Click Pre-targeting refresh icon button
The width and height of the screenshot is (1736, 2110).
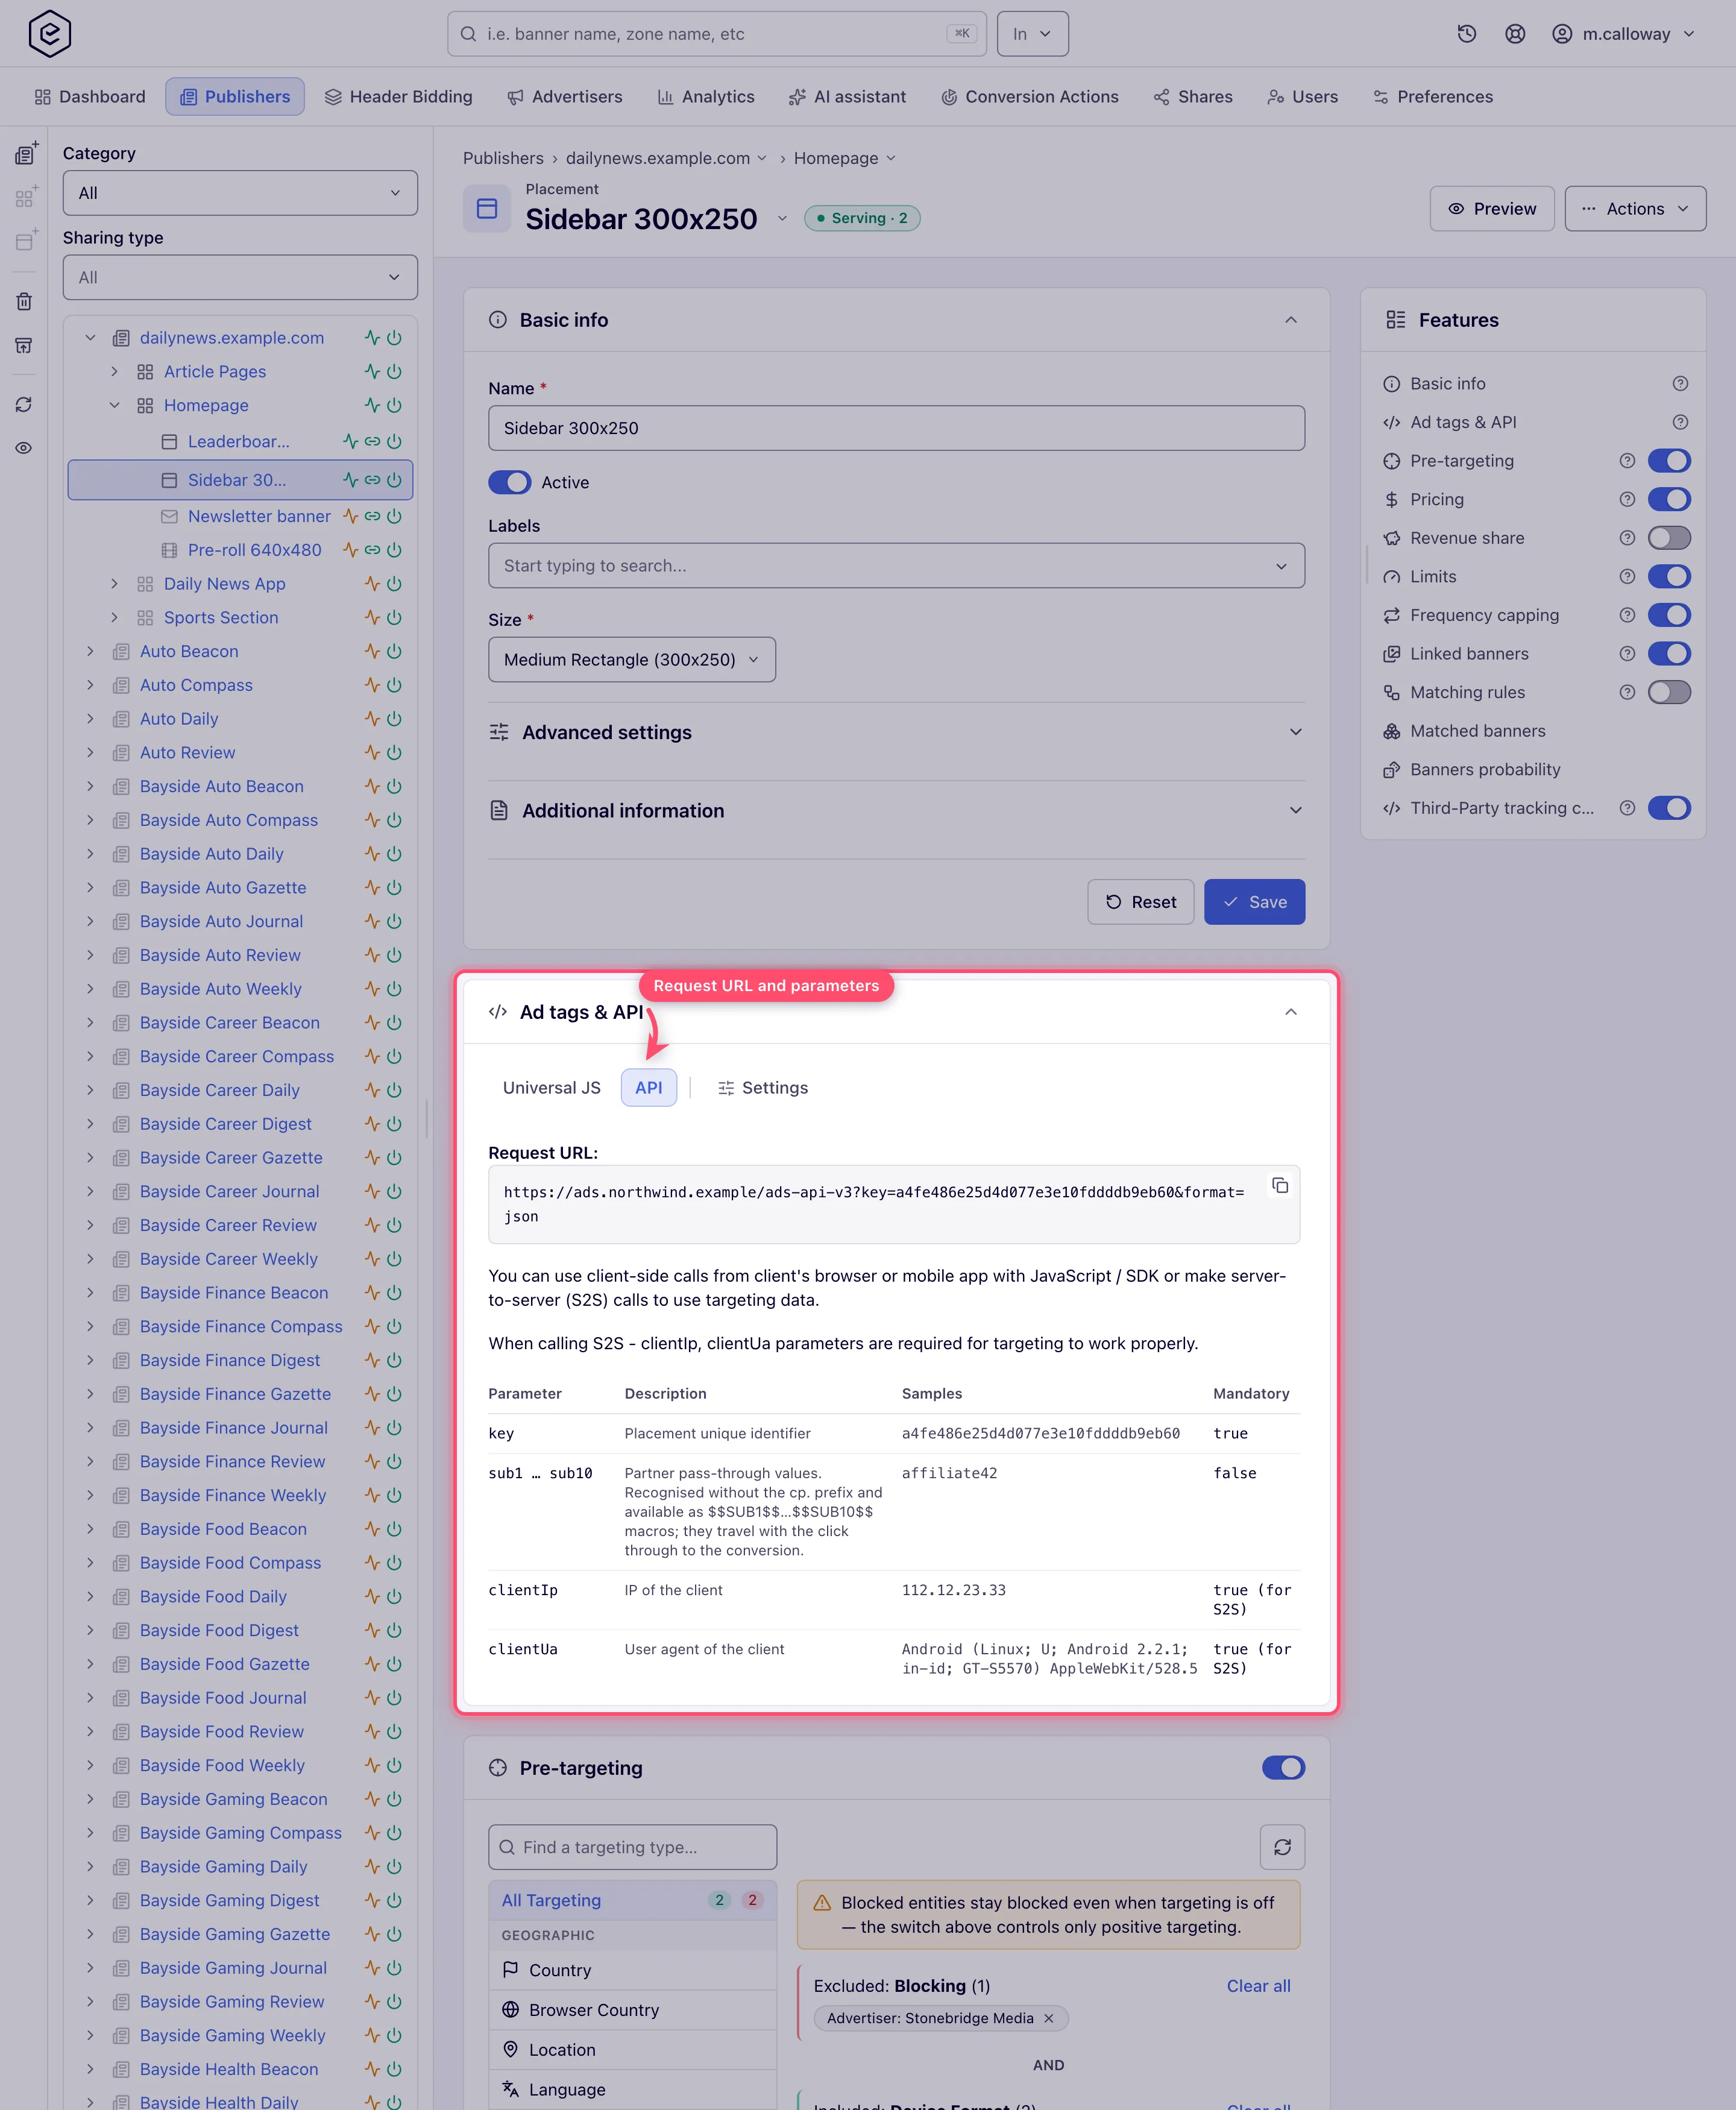(x=1282, y=1847)
